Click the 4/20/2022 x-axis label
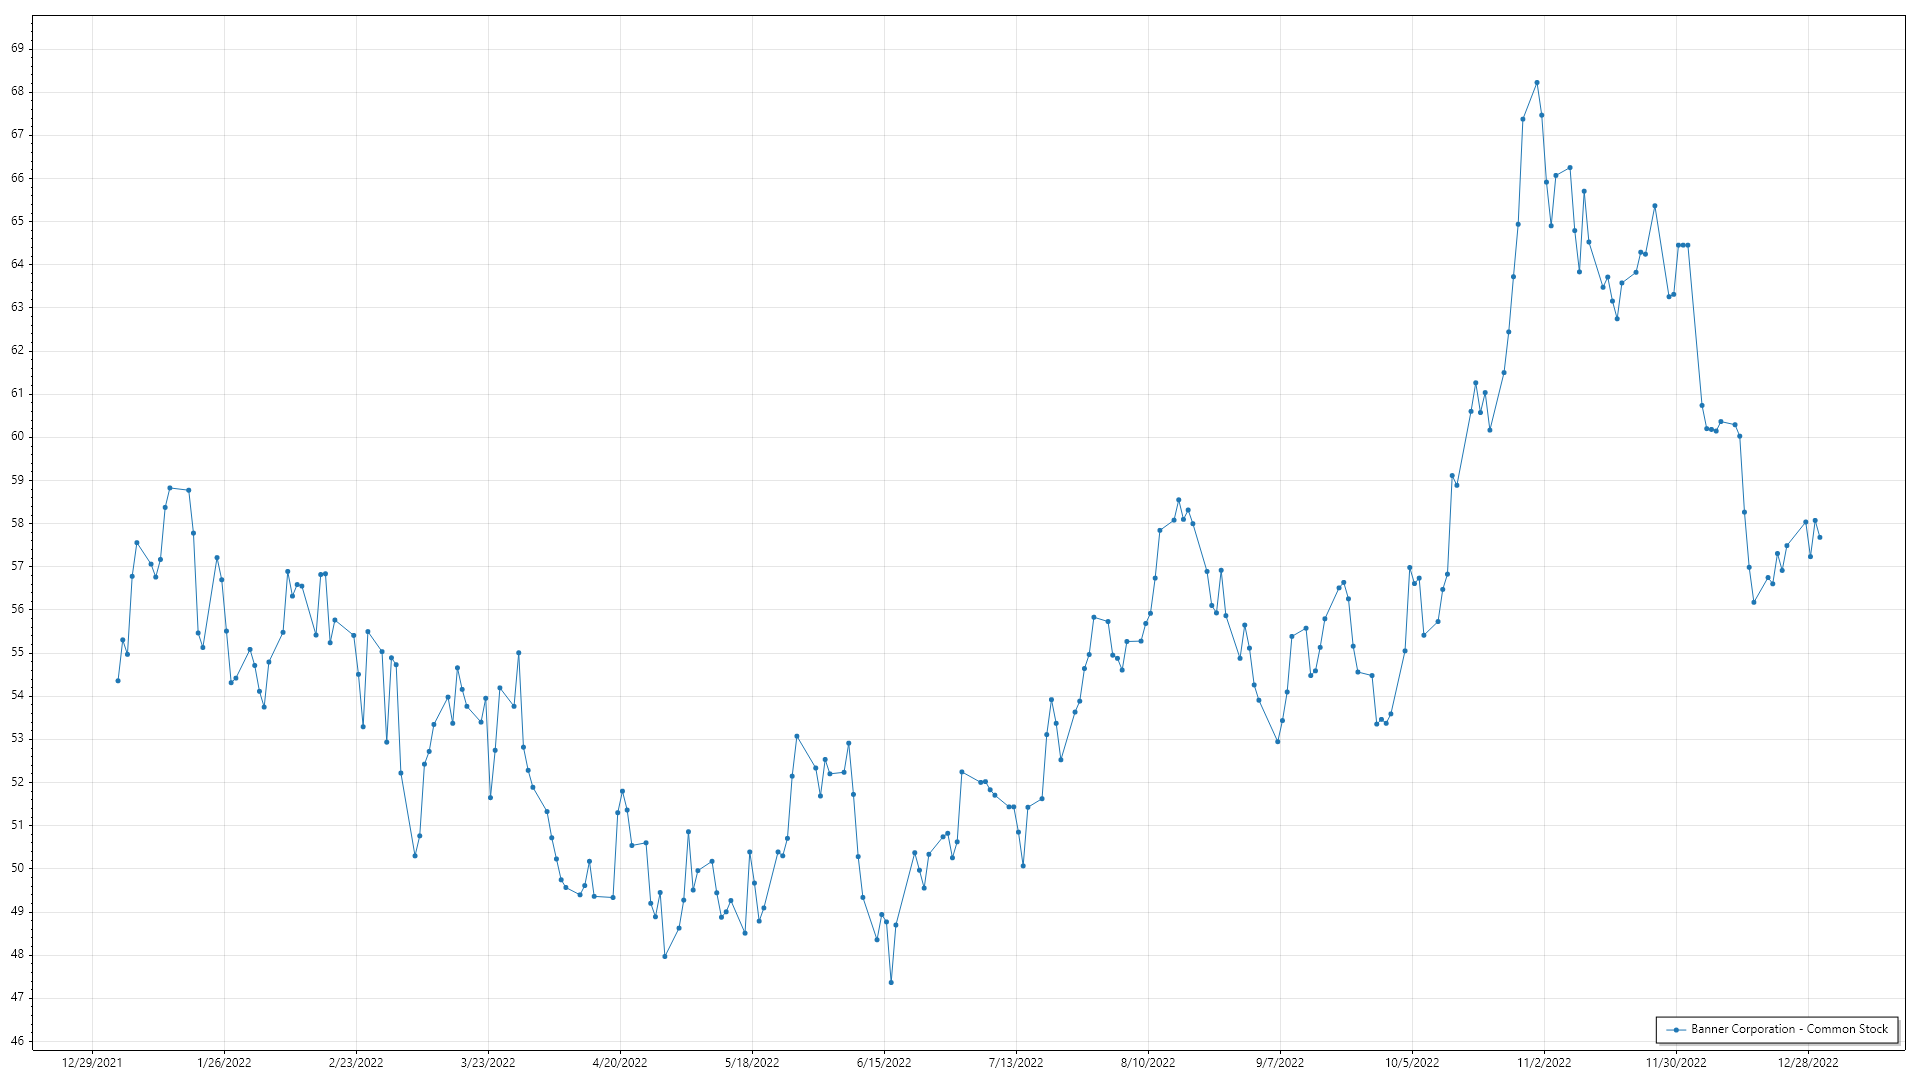Screen dimensions: 1920x1080 click(x=620, y=1062)
